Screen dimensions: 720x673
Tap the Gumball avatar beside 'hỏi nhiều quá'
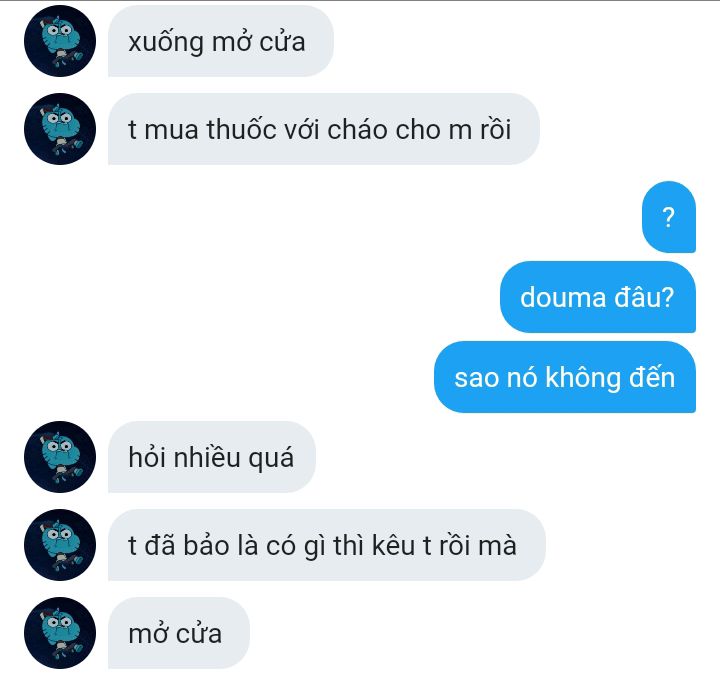coord(60,457)
